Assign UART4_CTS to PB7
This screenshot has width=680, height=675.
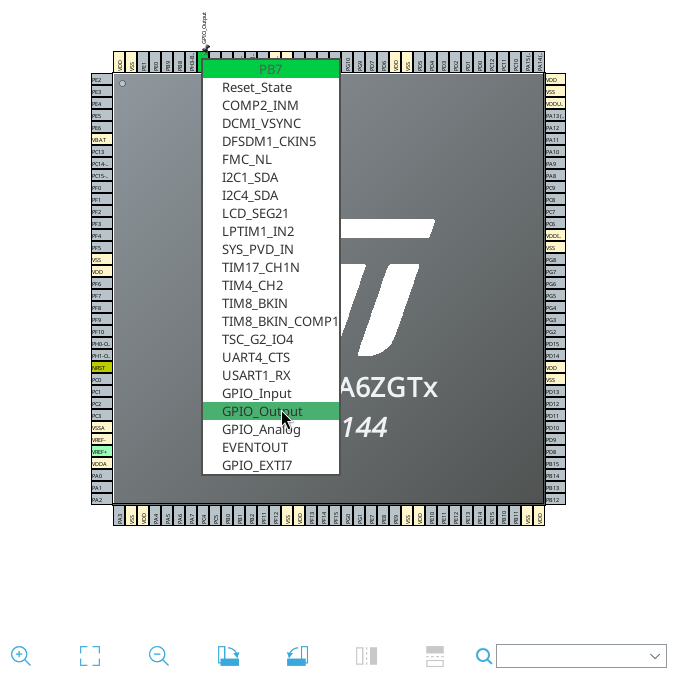pyautogui.click(x=271, y=357)
